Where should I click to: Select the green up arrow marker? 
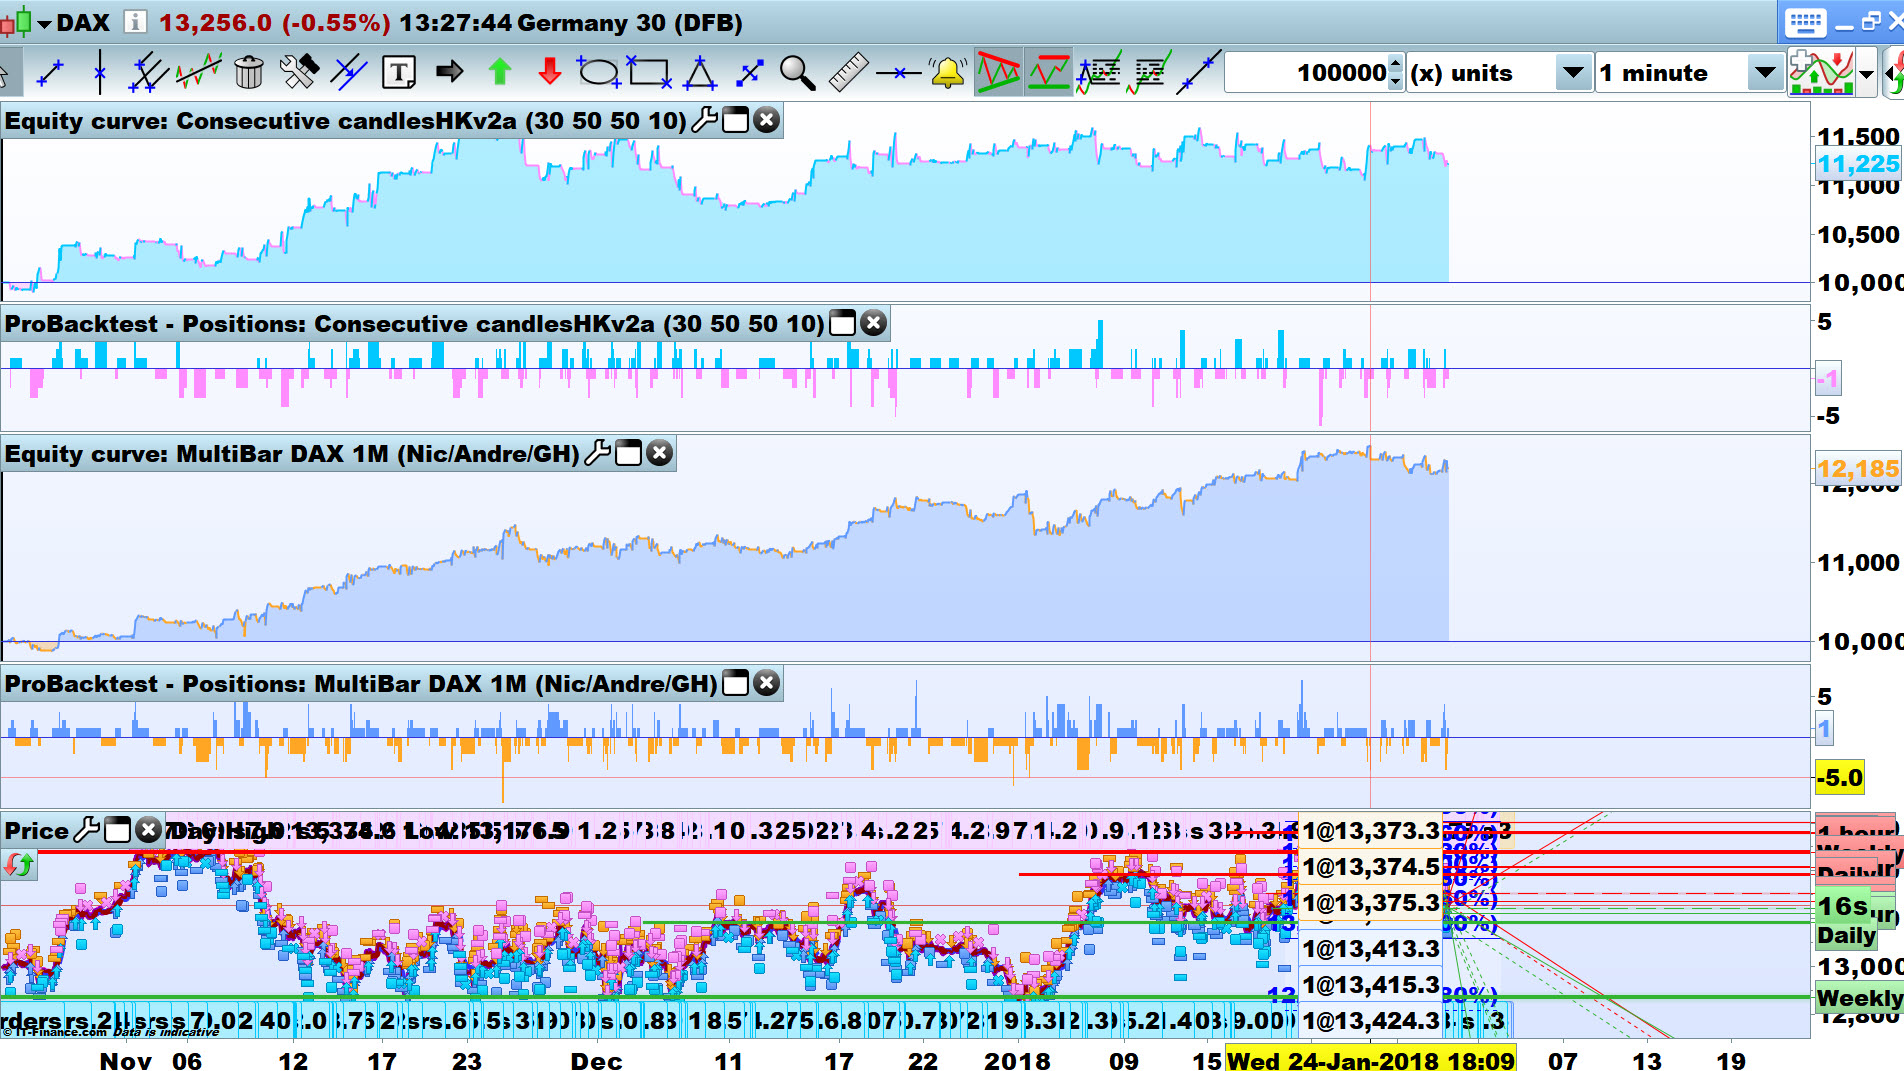(x=499, y=72)
